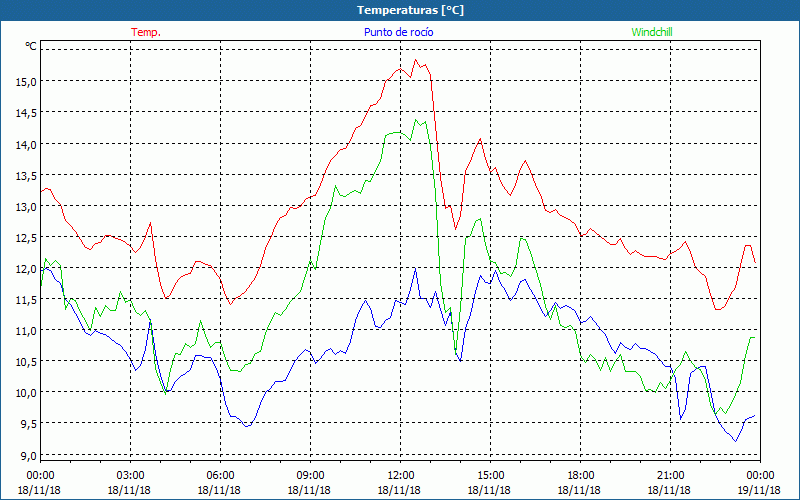Click the "Temperaturas [°C]" chart title

[410, 10]
